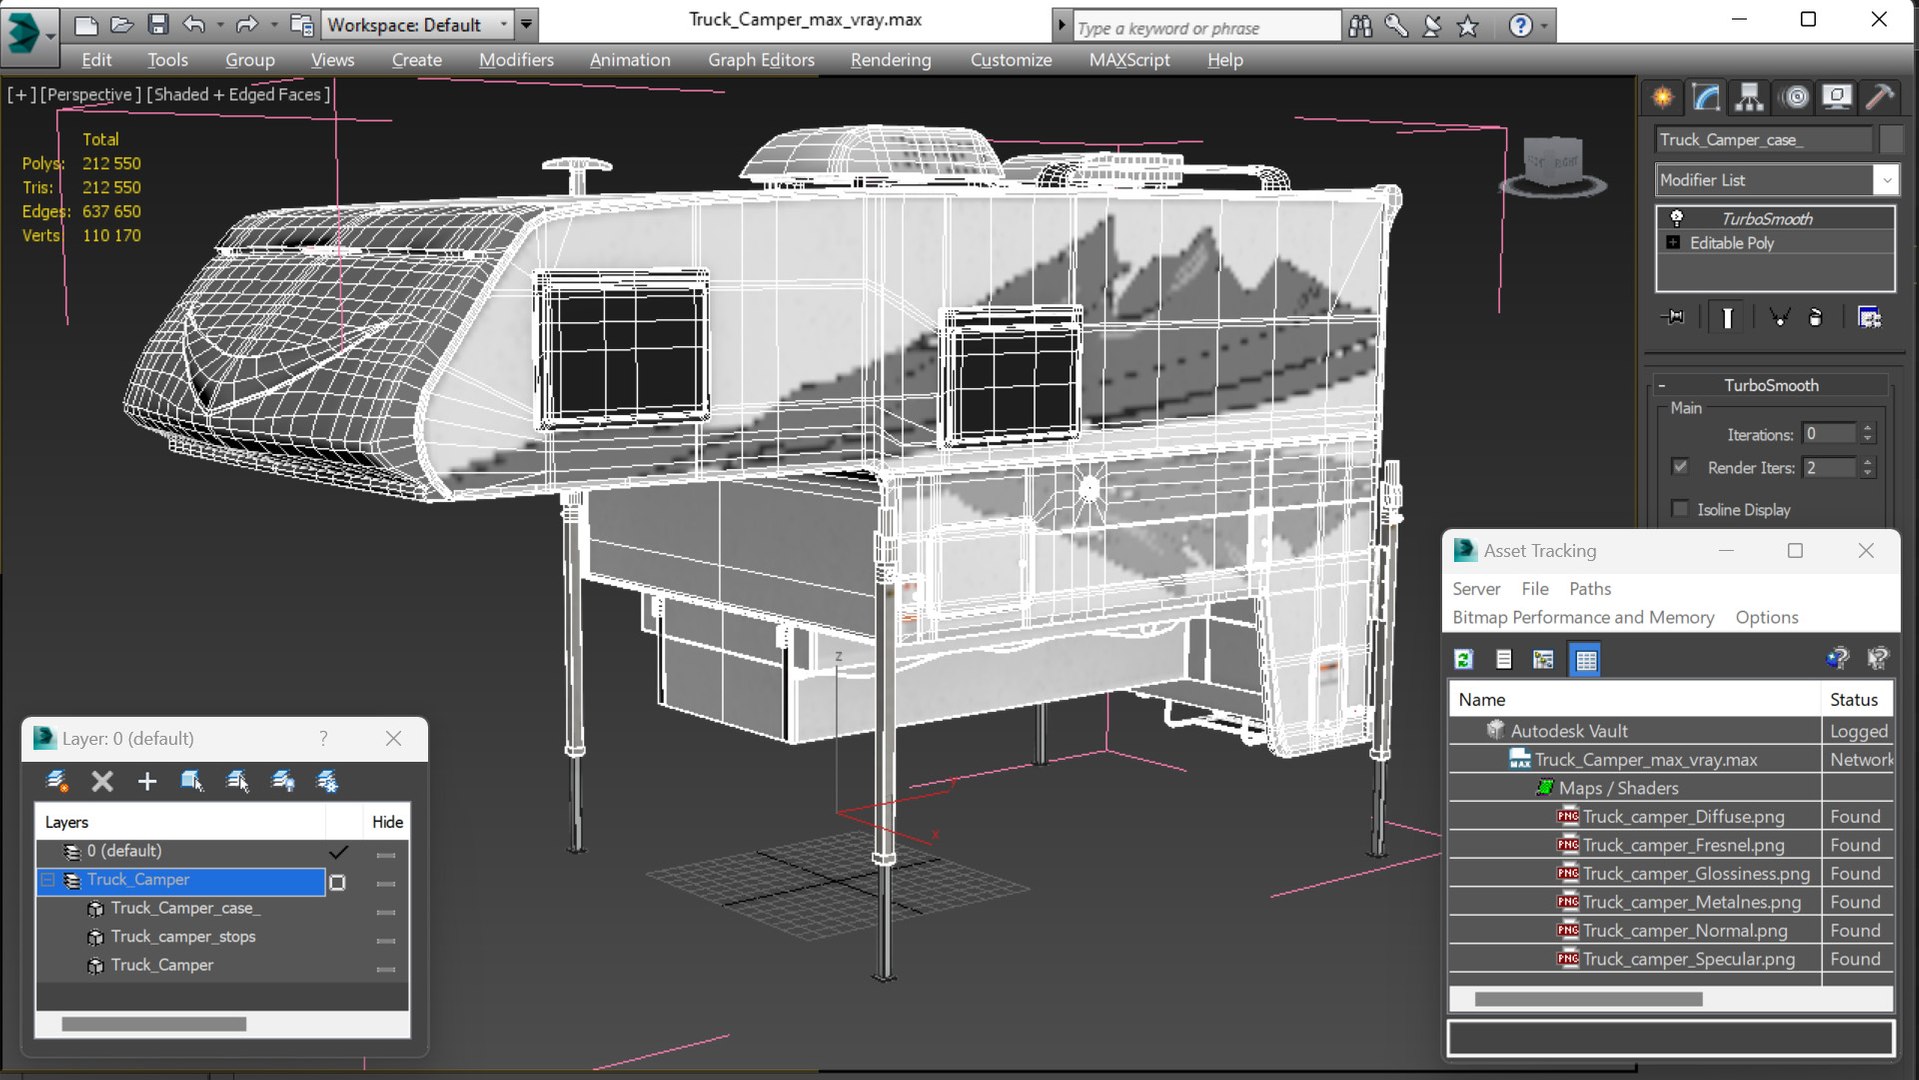Open the Paths menu in Asset Tracking
Image resolution: width=1919 pixels, height=1080 pixels.
[1590, 589]
